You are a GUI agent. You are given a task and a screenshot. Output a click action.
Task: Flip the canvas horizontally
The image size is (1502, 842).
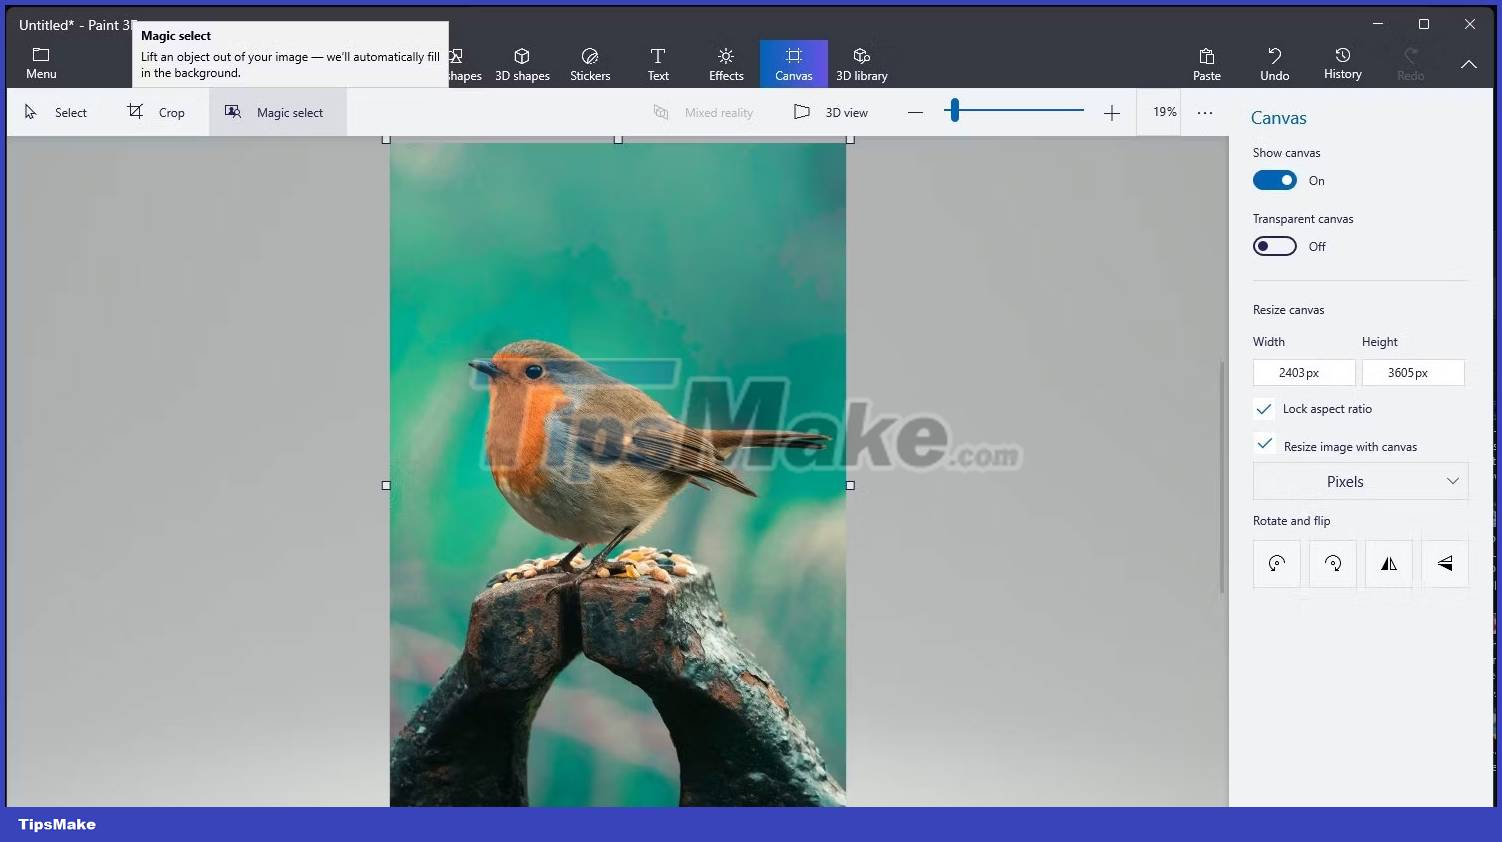[1388, 563]
